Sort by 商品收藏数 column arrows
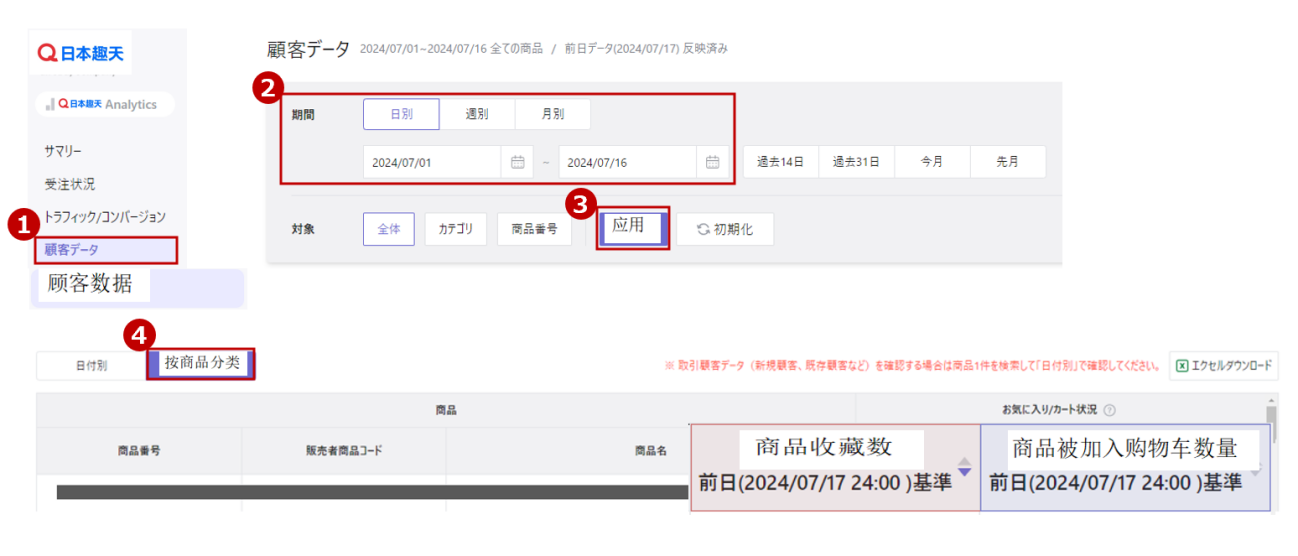1298x556 pixels. [x=964, y=467]
